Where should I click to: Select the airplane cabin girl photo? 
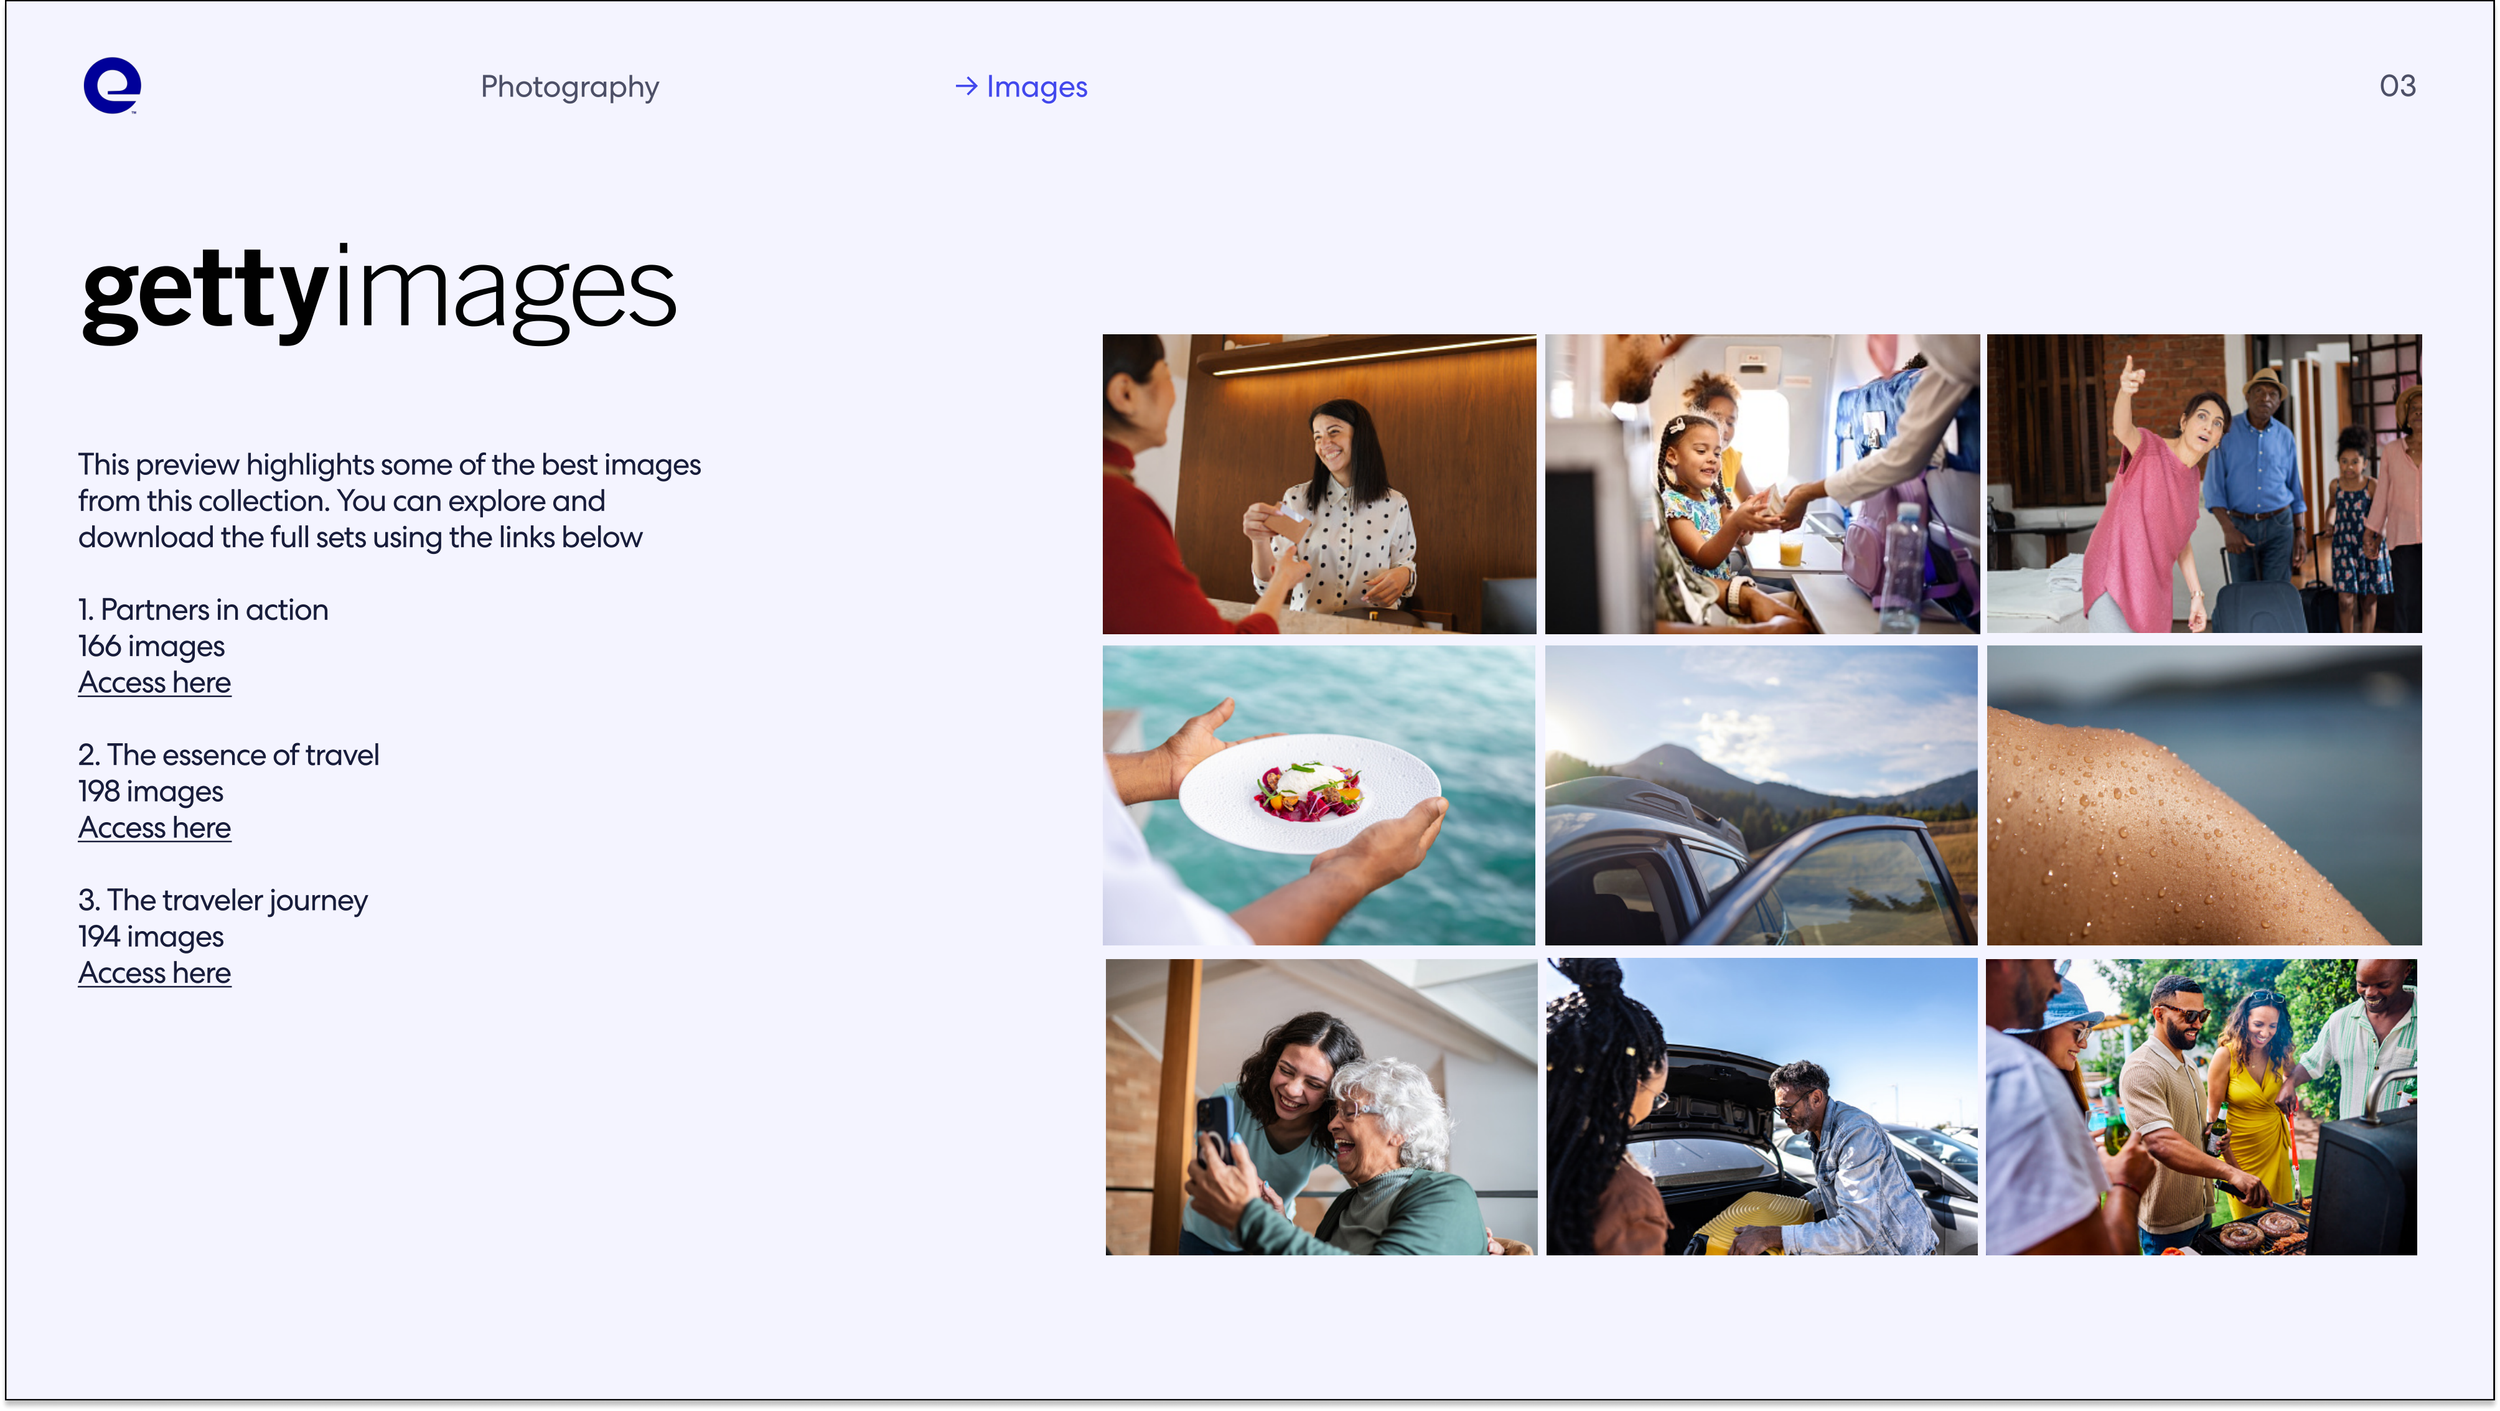coord(1761,484)
